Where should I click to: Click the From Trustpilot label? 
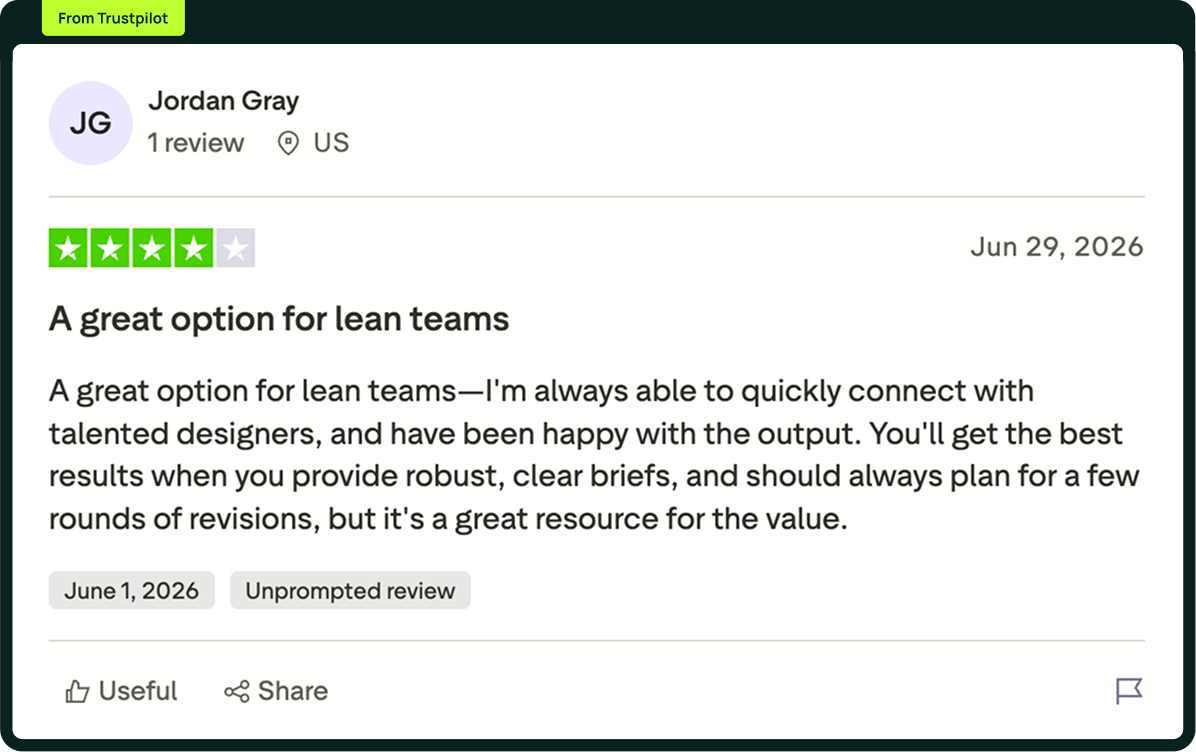[x=113, y=18]
